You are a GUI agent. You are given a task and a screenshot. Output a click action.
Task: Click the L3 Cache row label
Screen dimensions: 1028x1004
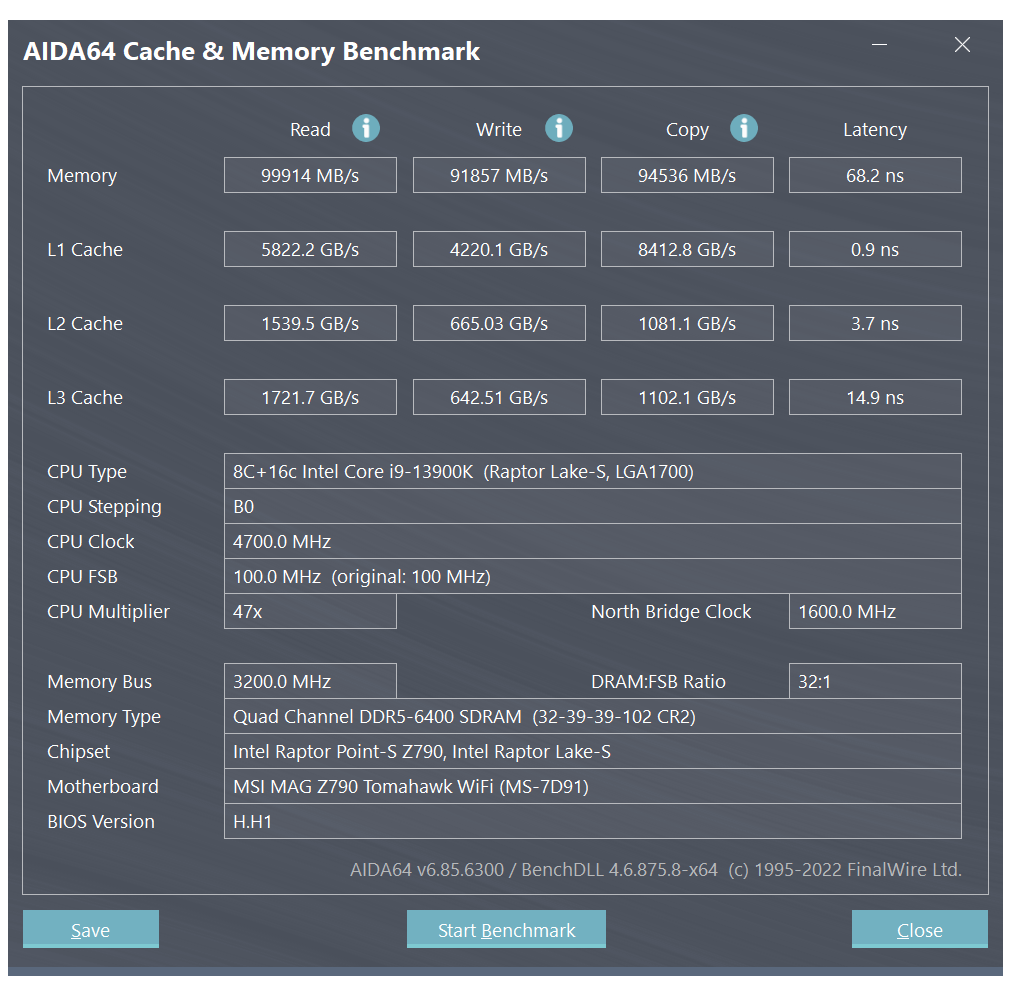pos(85,397)
